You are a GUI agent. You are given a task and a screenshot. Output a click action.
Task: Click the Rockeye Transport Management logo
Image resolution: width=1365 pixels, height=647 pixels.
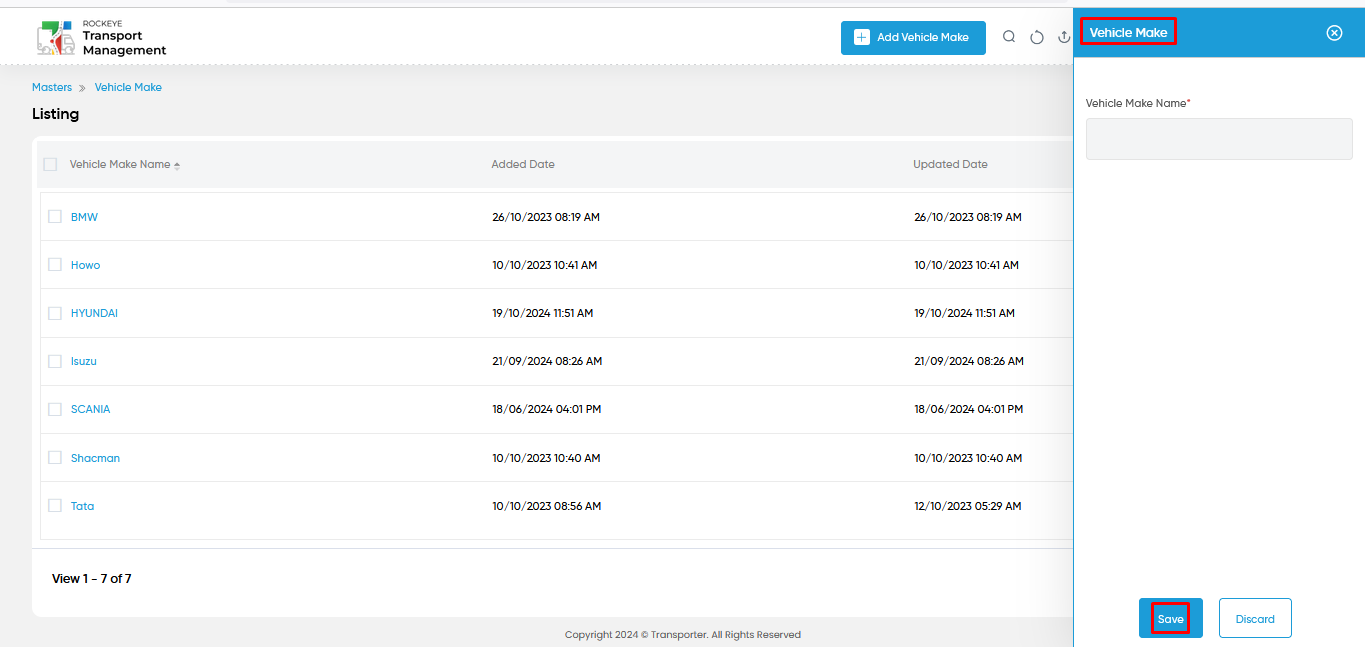point(101,38)
